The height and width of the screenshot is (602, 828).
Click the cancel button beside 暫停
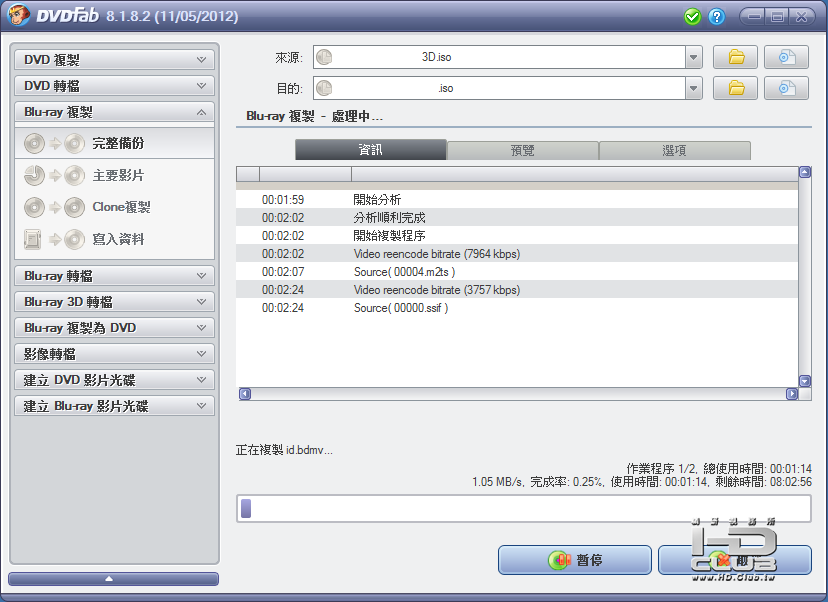[735, 560]
